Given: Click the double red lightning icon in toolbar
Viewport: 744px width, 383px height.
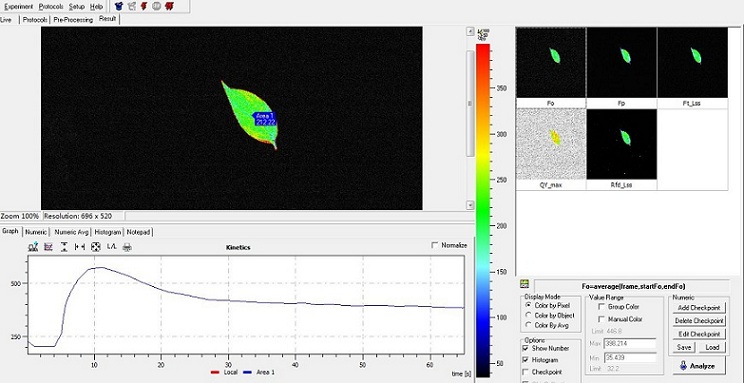Looking at the screenshot, I should click(169, 6).
